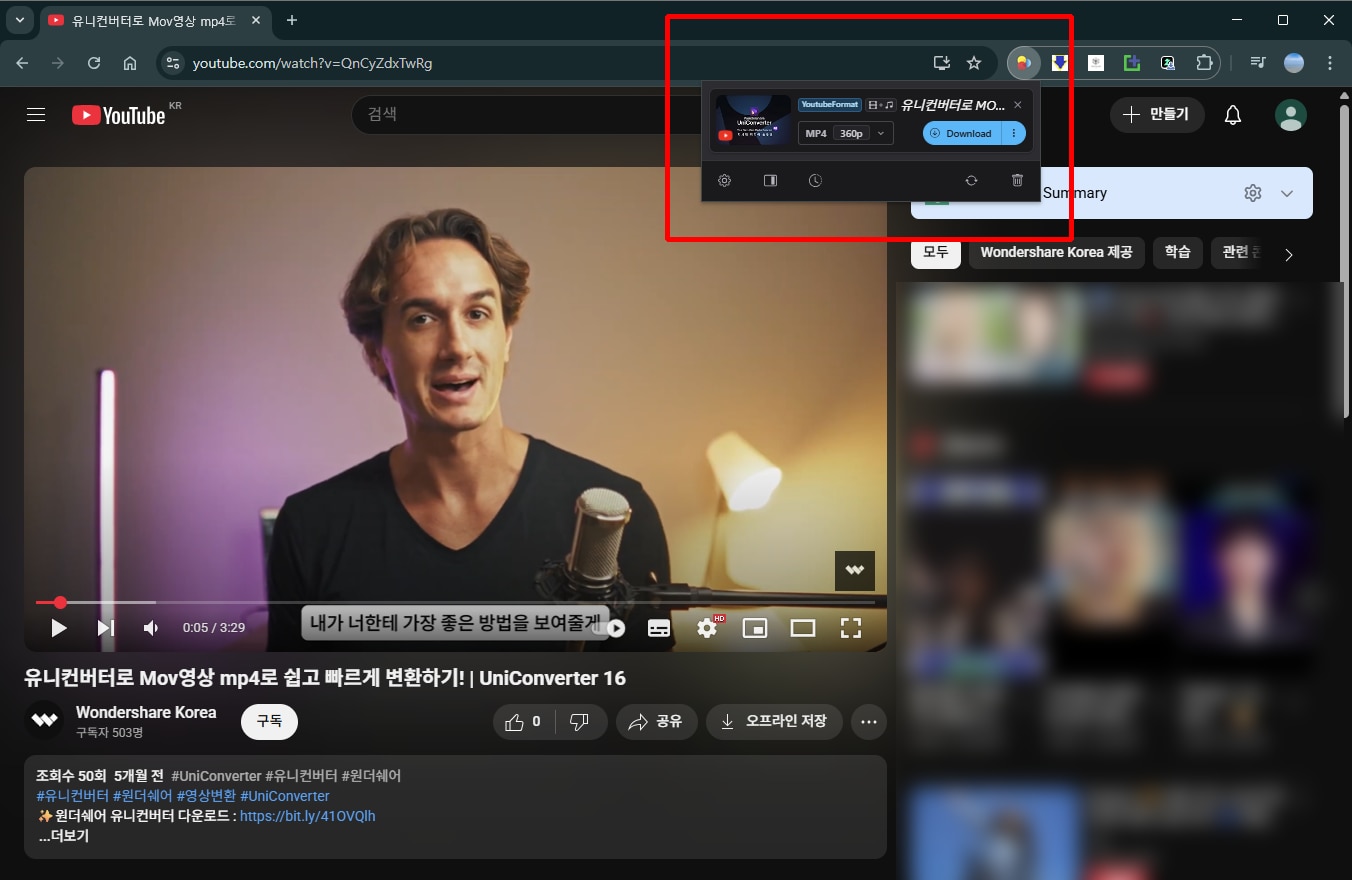The image size is (1352, 880).
Task: Select the 모두 filter chip
Action: pyautogui.click(x=936, y=252)
